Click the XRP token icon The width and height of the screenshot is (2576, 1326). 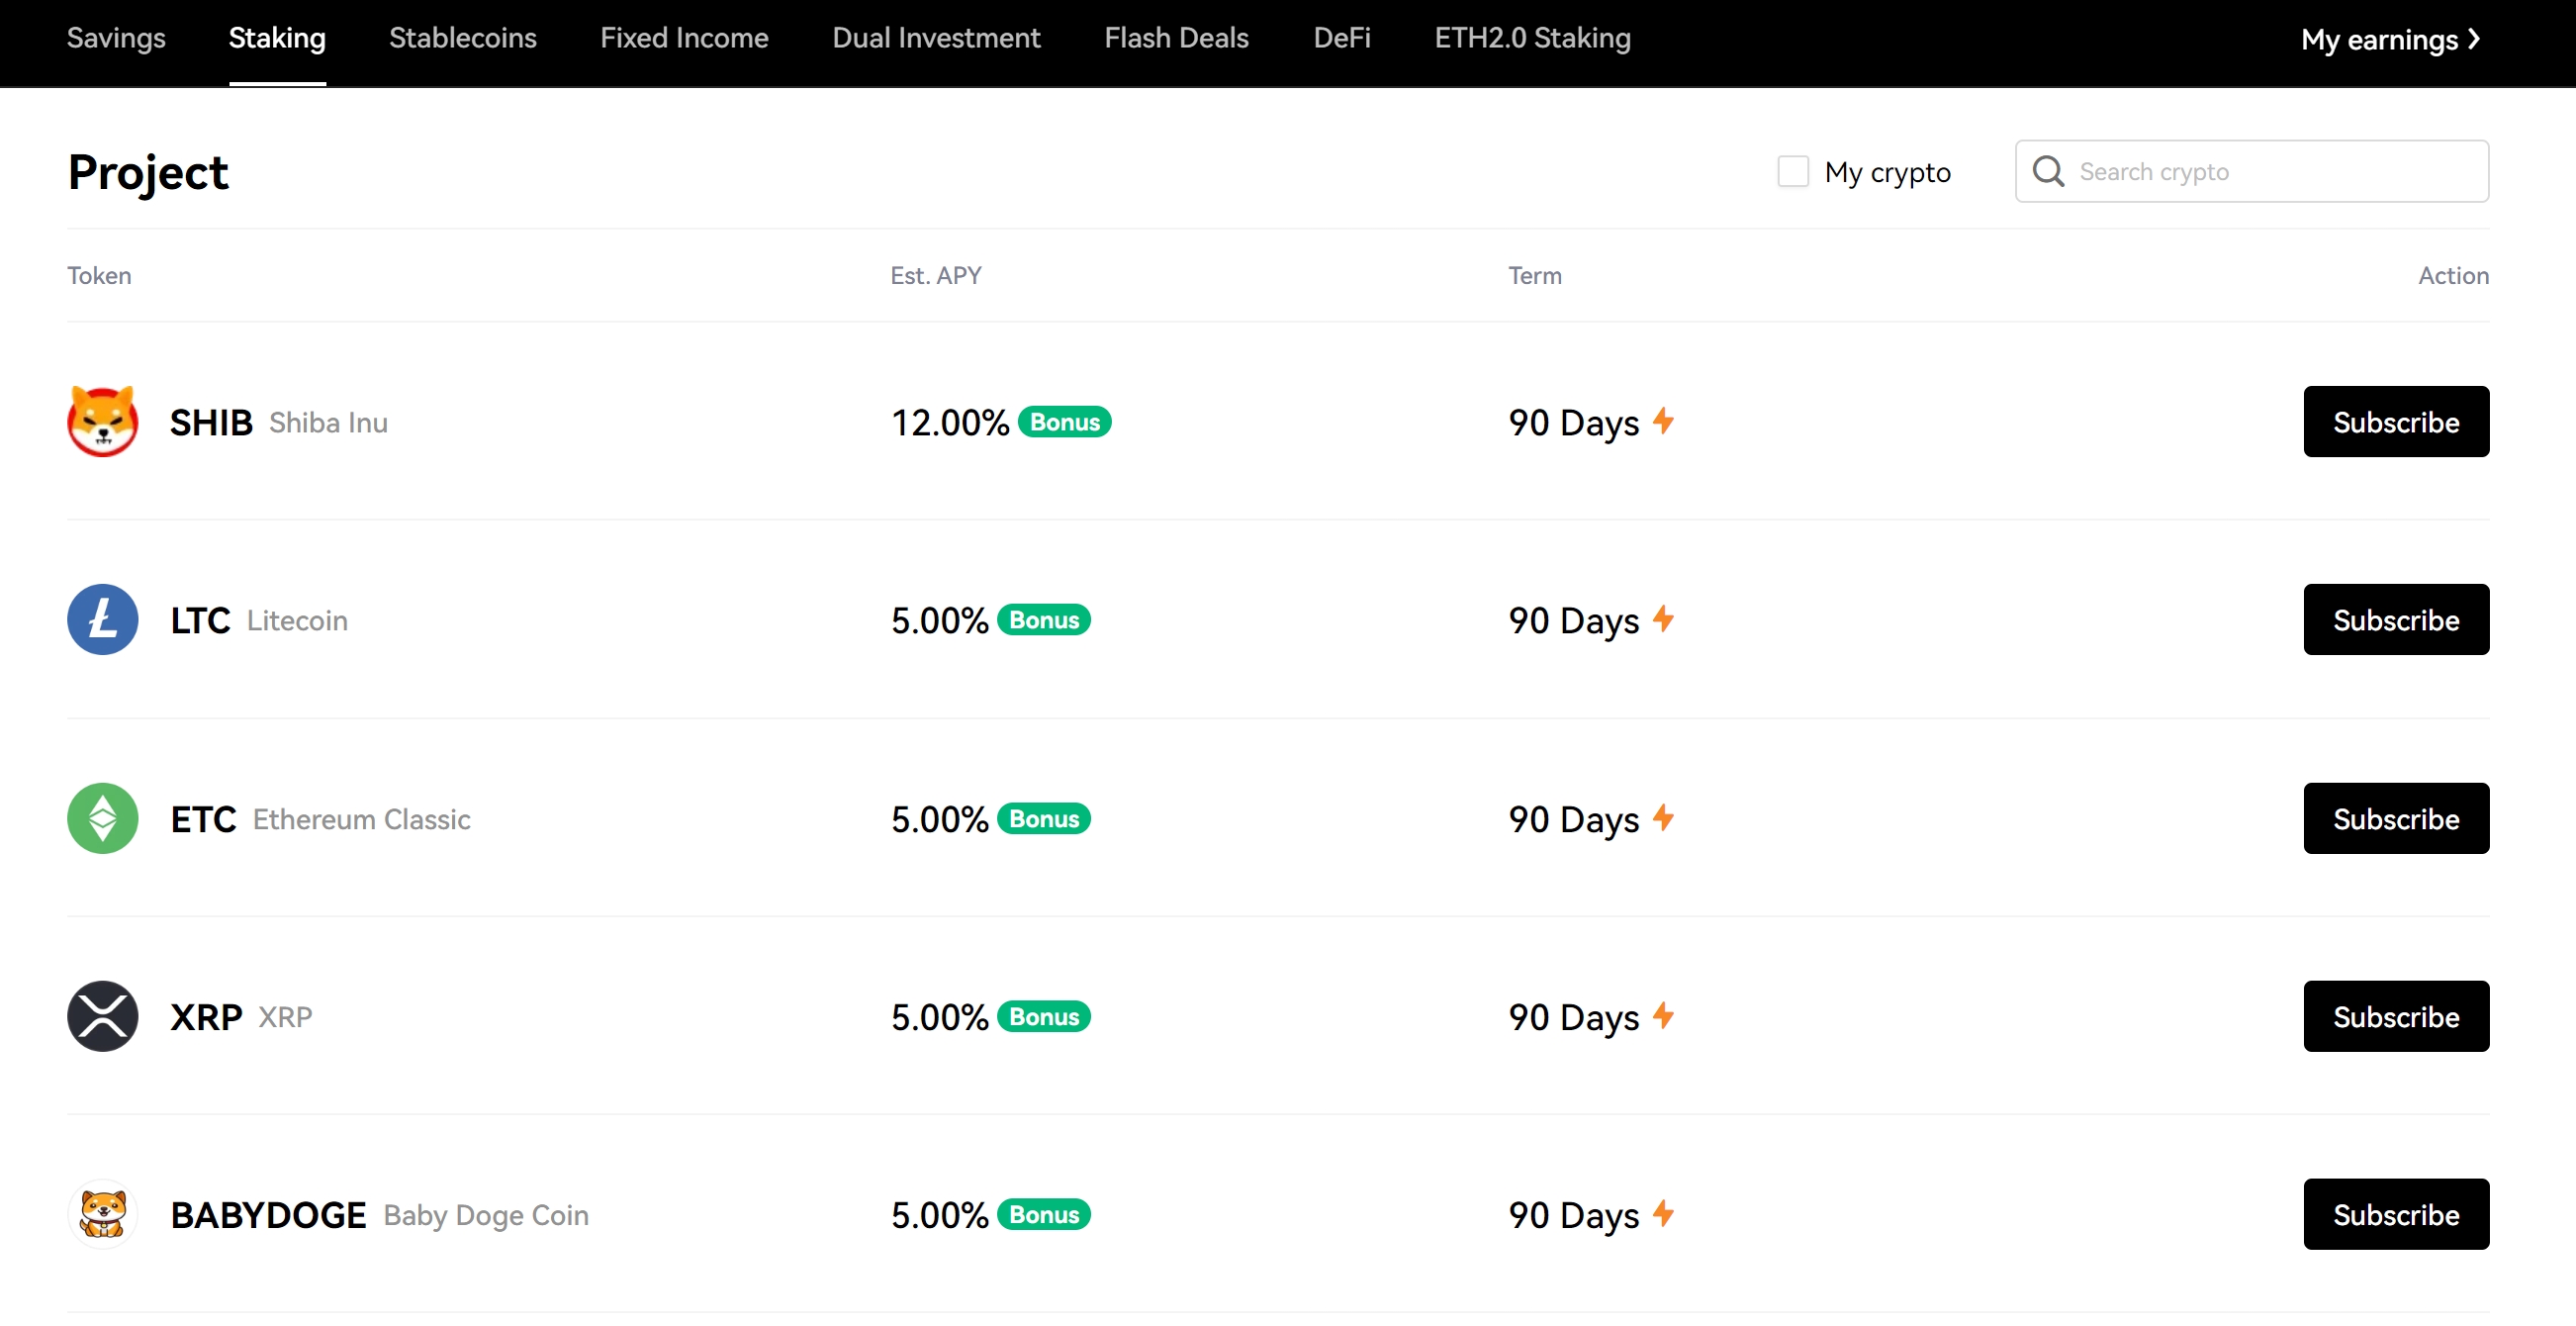[x=103, y=1016]
